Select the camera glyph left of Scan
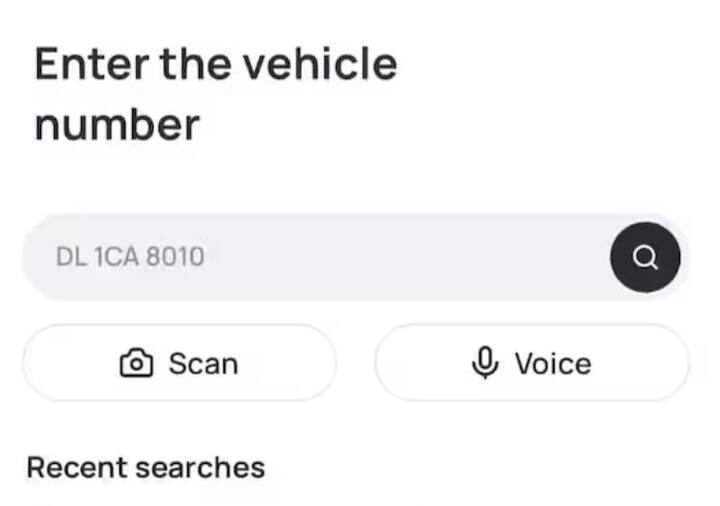This screenshot has width=720, height=506. (x=136, y=363)
